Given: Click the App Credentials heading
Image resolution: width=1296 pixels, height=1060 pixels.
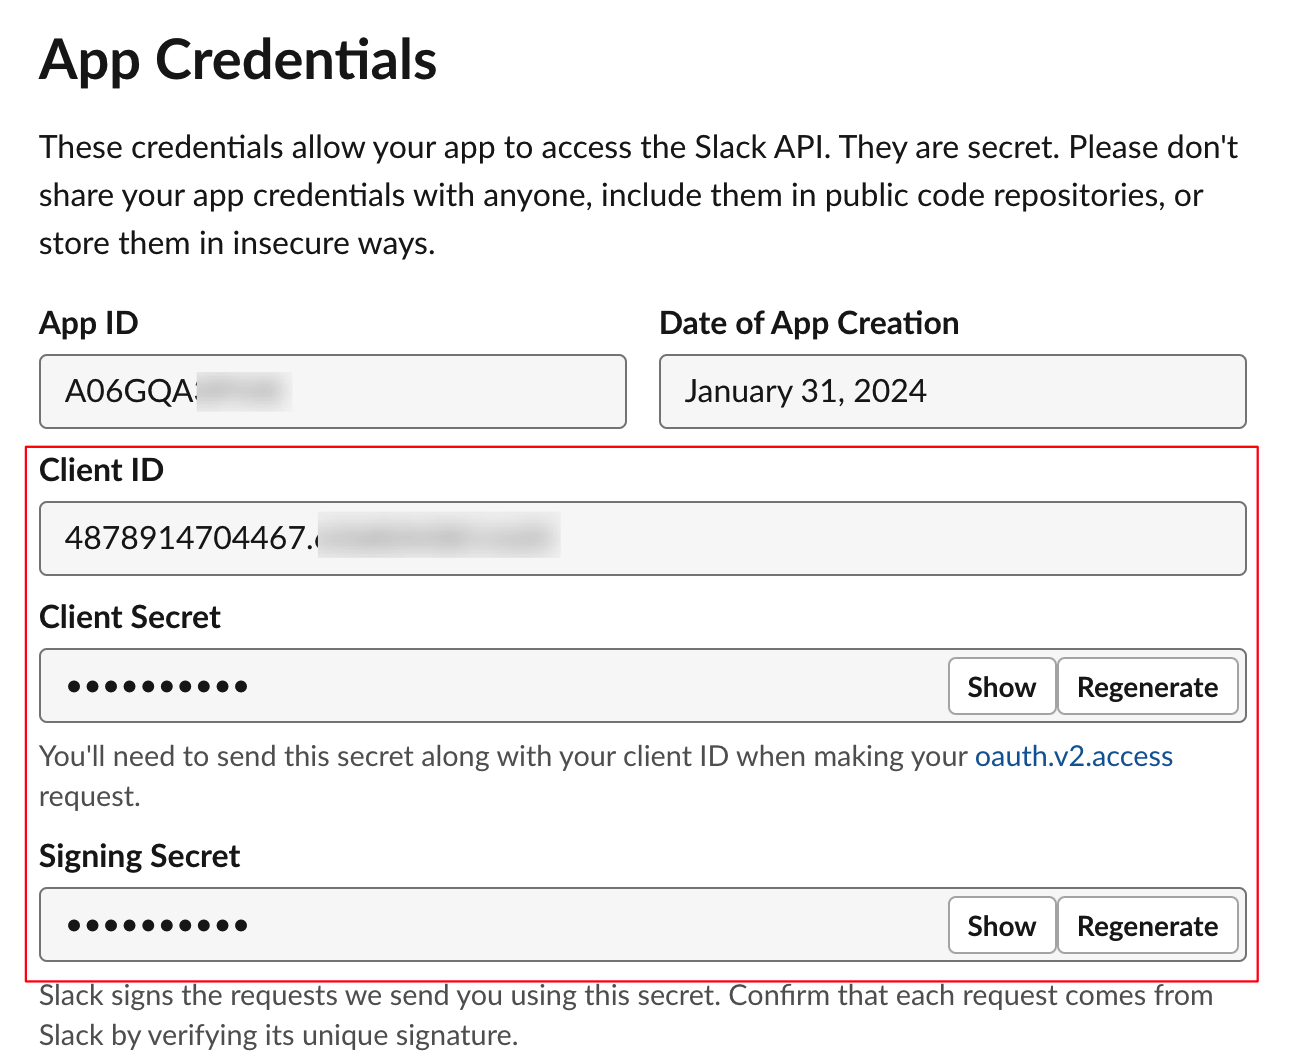Looking at the screenshot, I should 238,60.
